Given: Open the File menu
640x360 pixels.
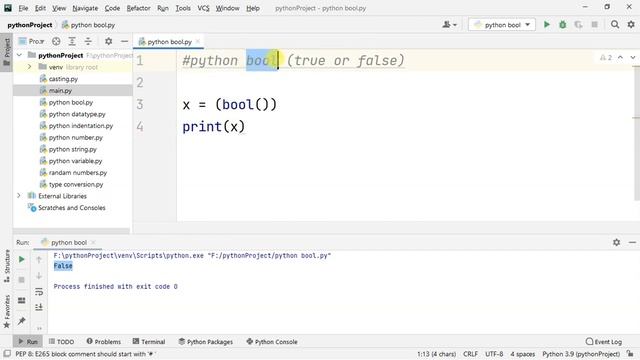Looking at the screenshot, I should [x=23, y=8].
